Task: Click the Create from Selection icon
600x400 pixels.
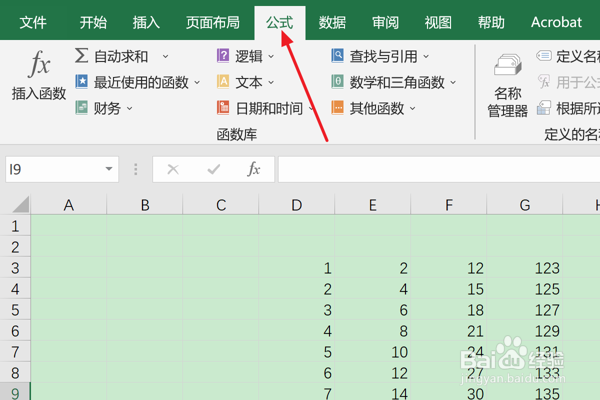Action: click(x=544, y=108)
